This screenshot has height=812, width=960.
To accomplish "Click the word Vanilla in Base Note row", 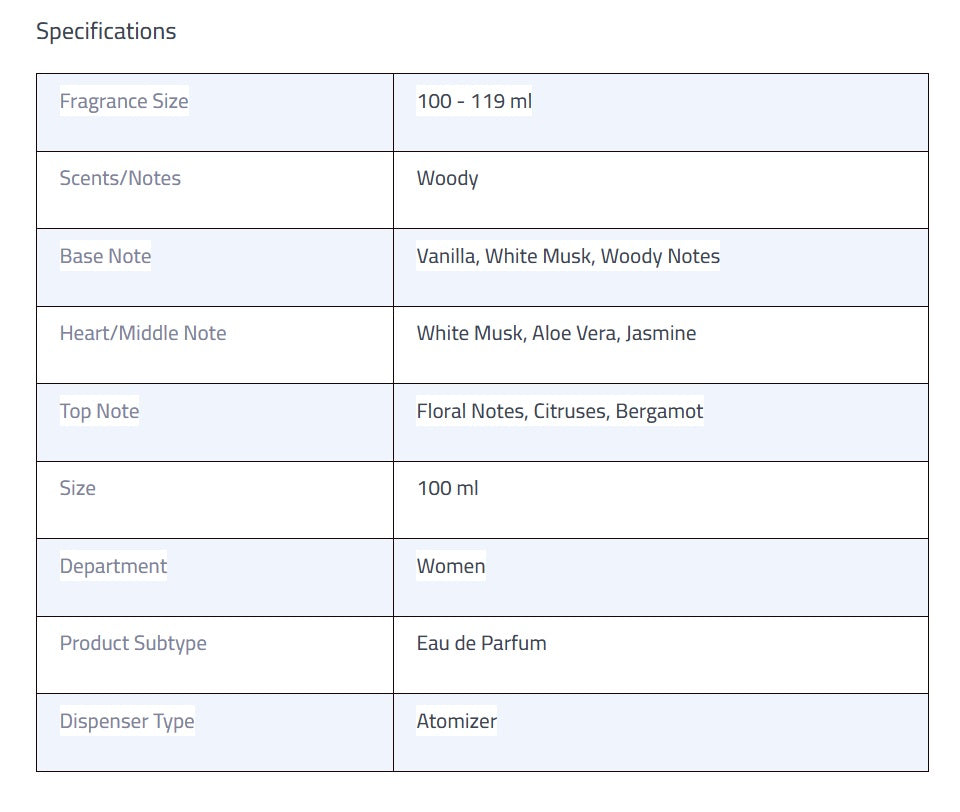I will coord(447,256).
